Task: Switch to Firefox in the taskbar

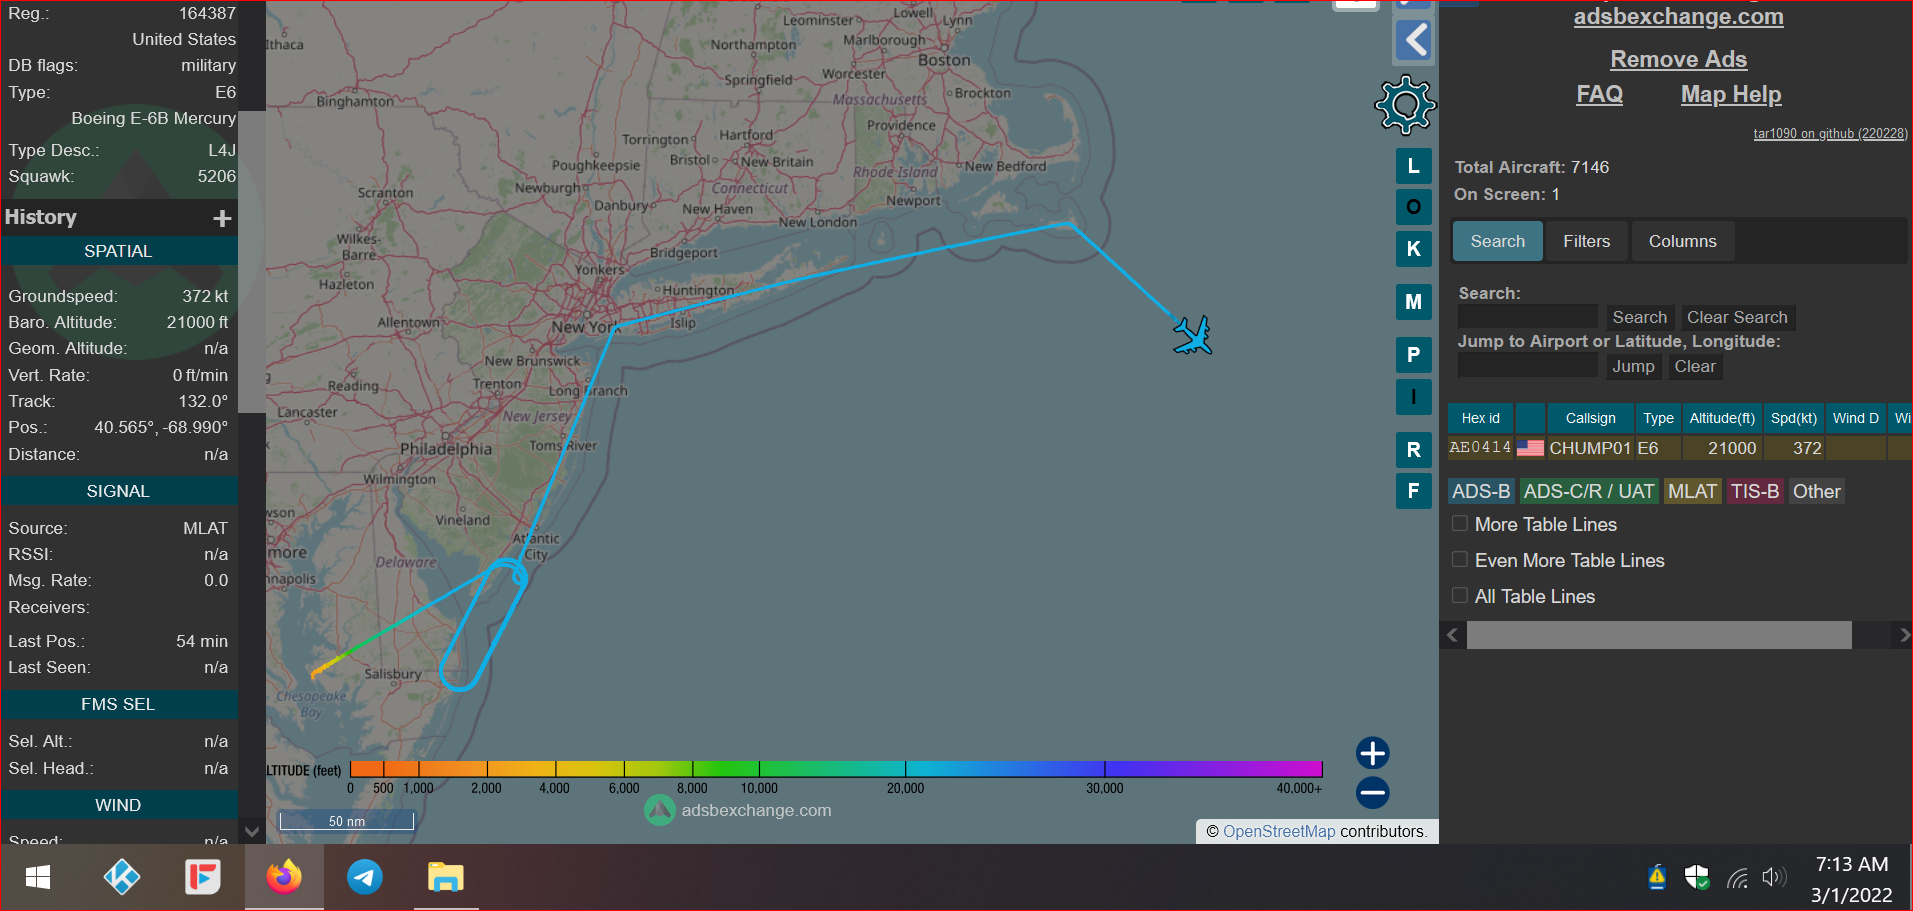Action: click(284, 877)
